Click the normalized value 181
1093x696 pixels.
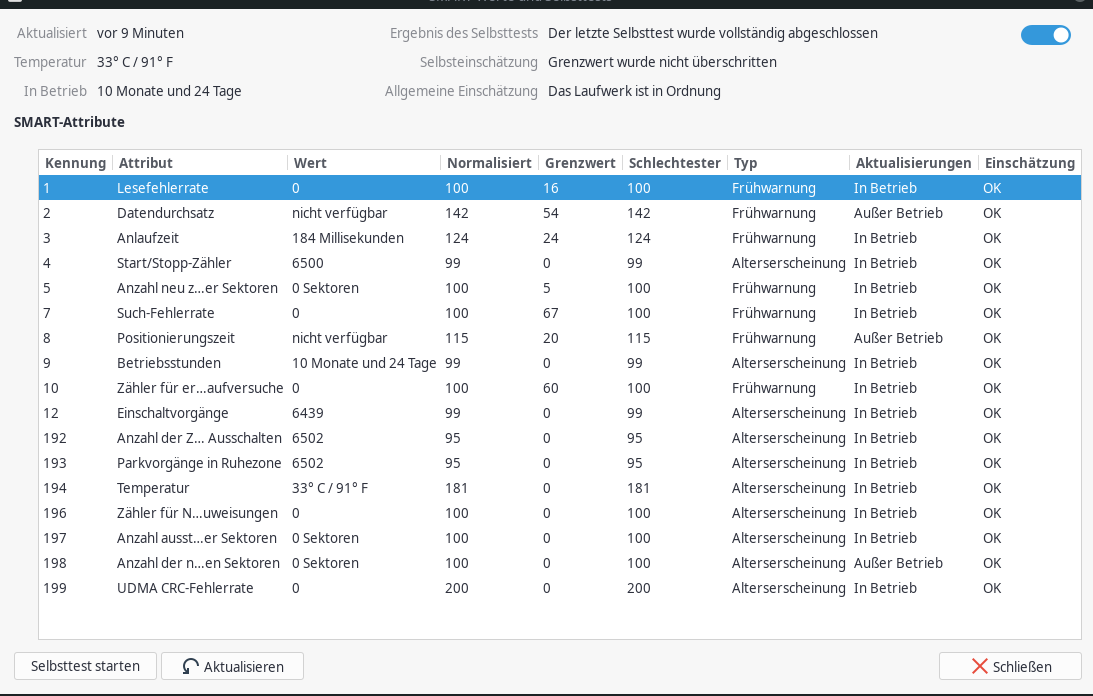tap(457, 488)
